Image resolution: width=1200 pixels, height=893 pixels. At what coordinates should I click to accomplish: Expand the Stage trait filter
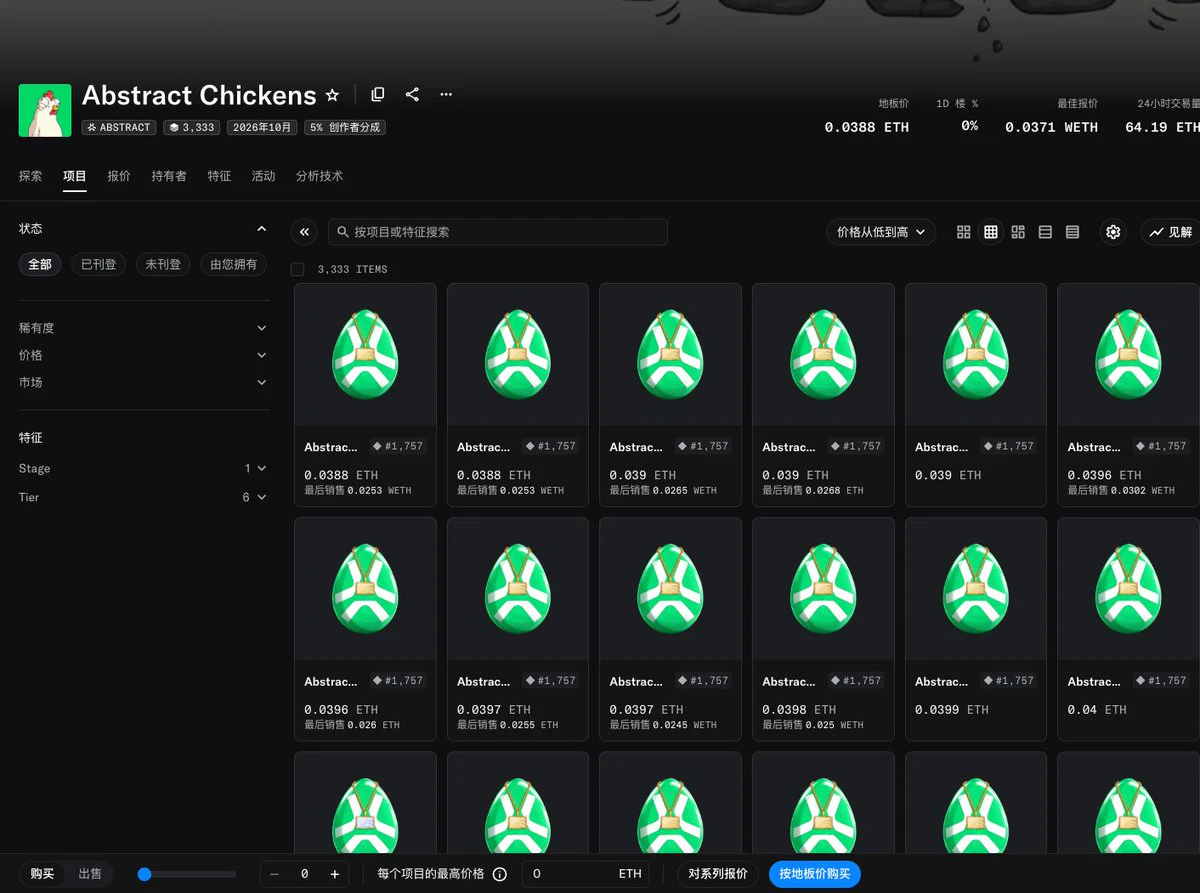144,468
